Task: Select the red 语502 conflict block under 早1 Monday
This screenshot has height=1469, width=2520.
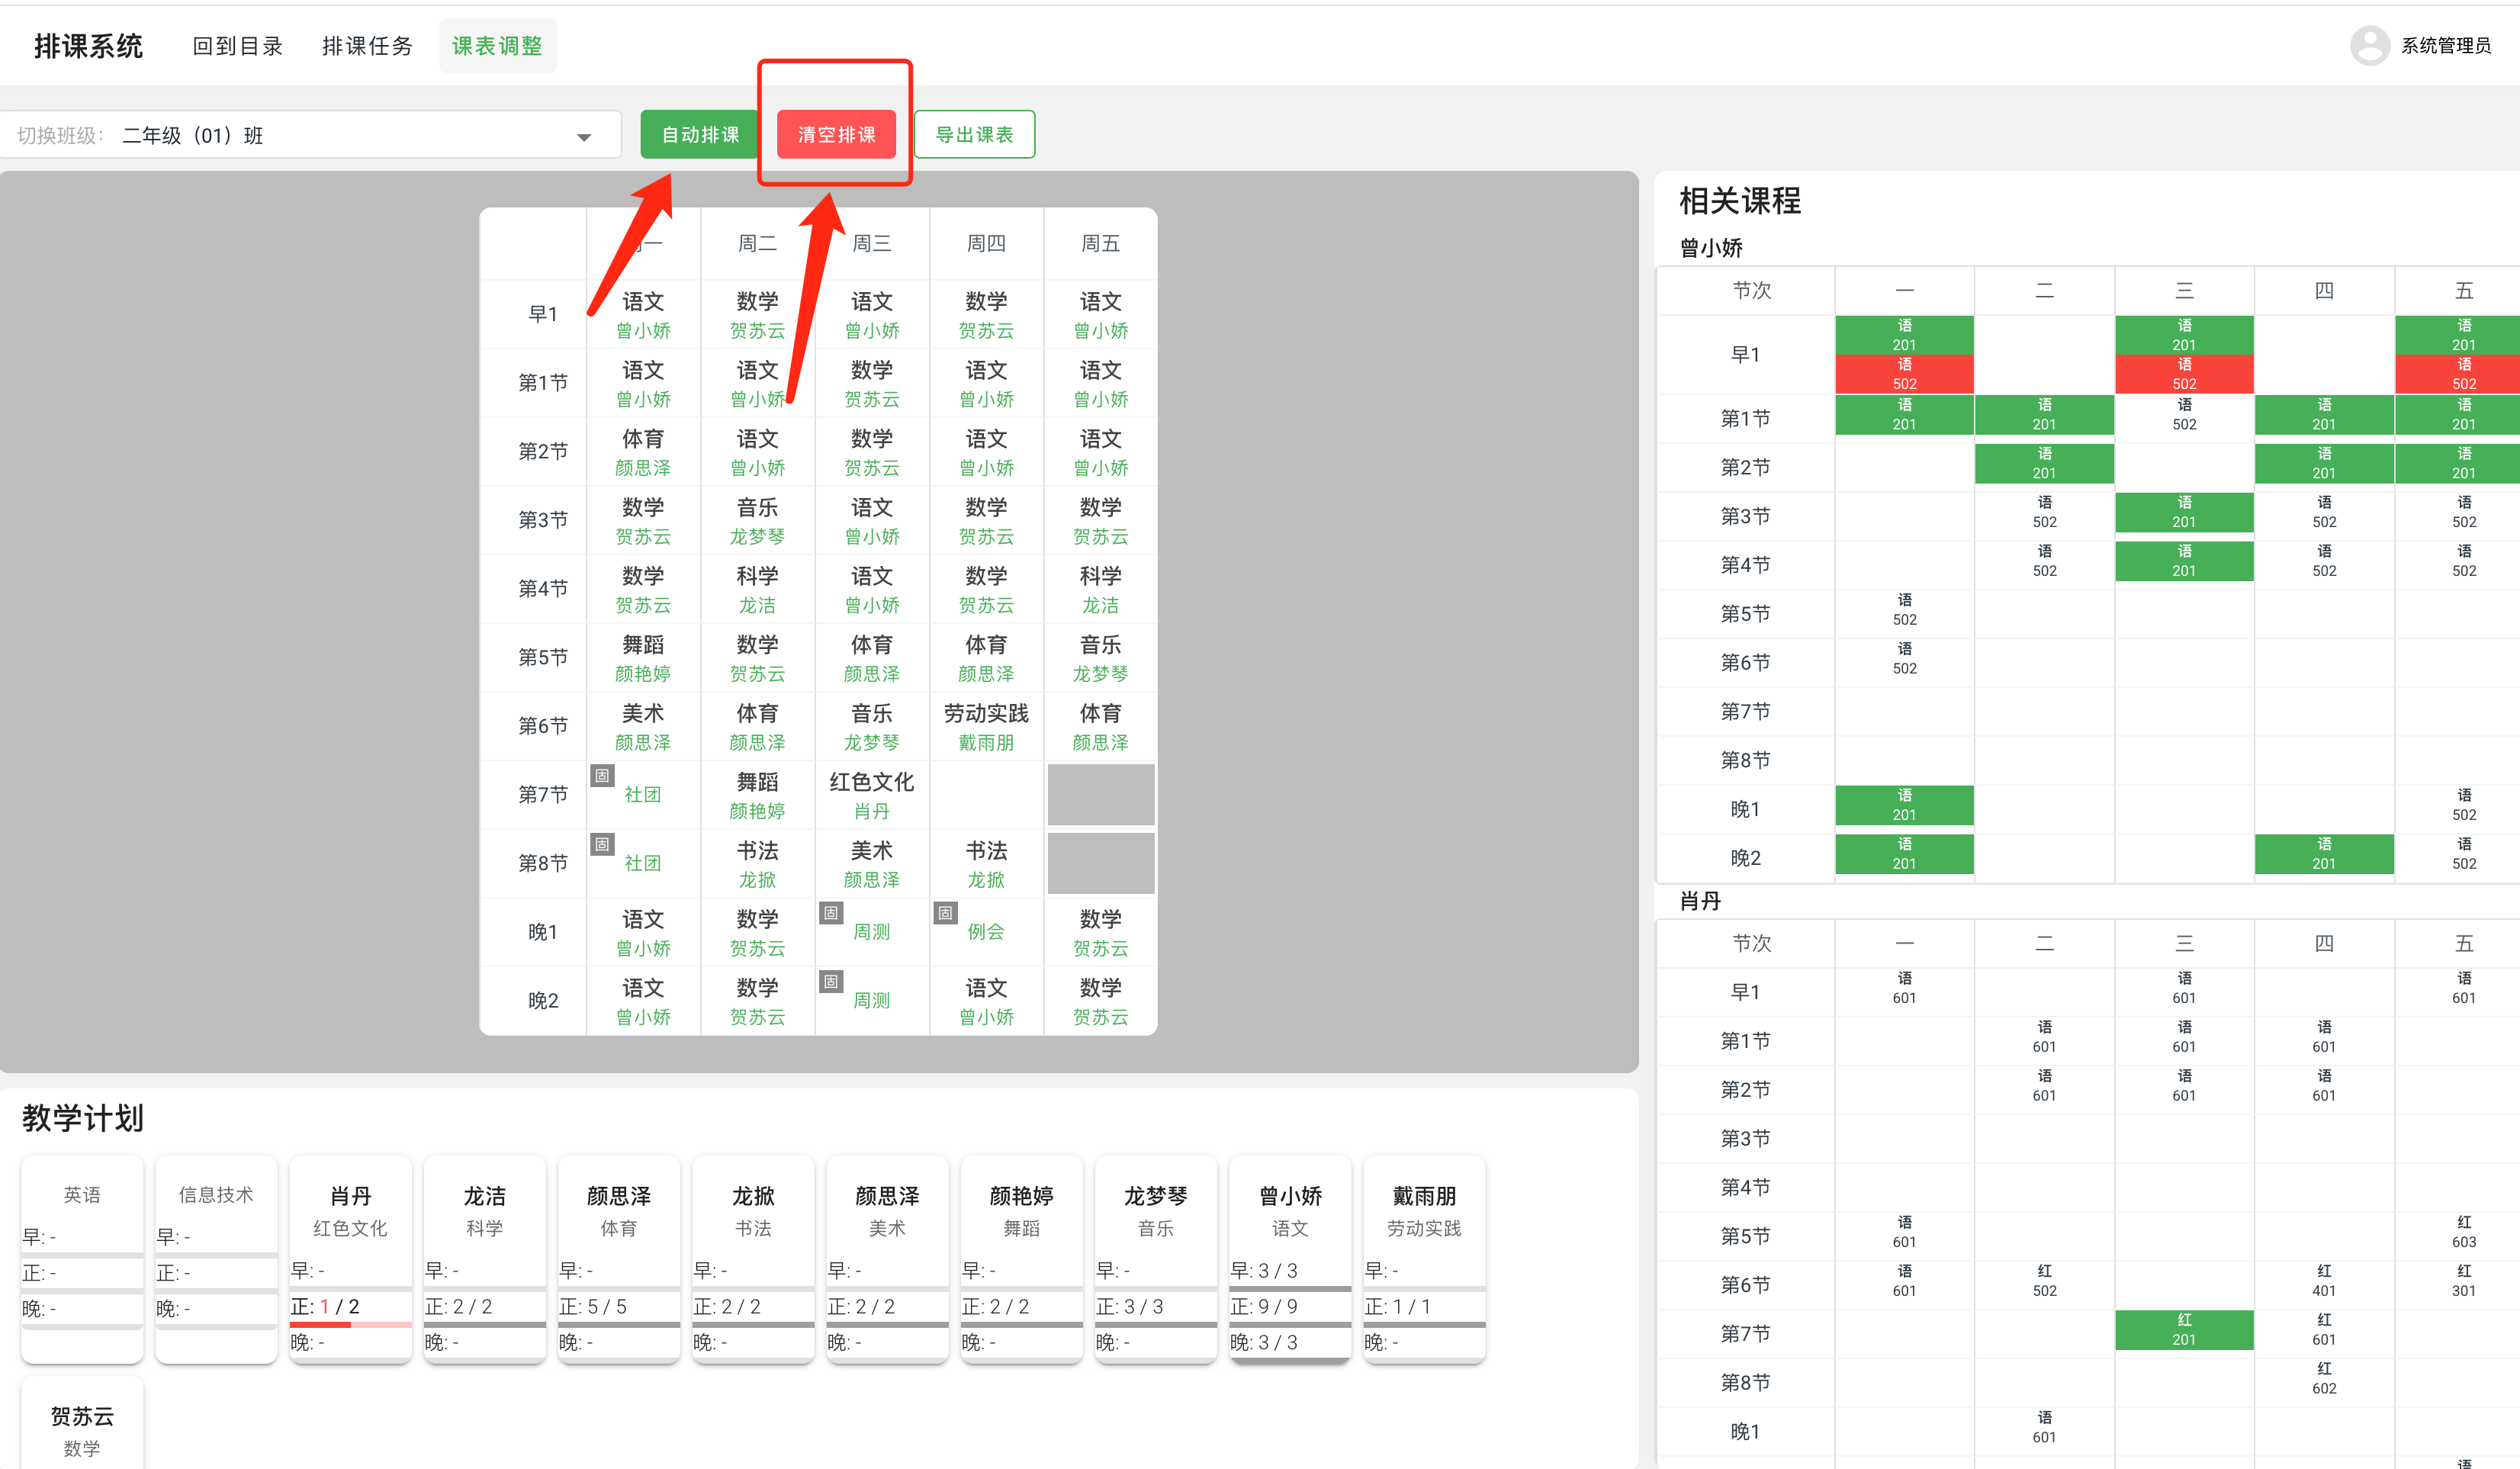Action: click(x=1904, y=374)
